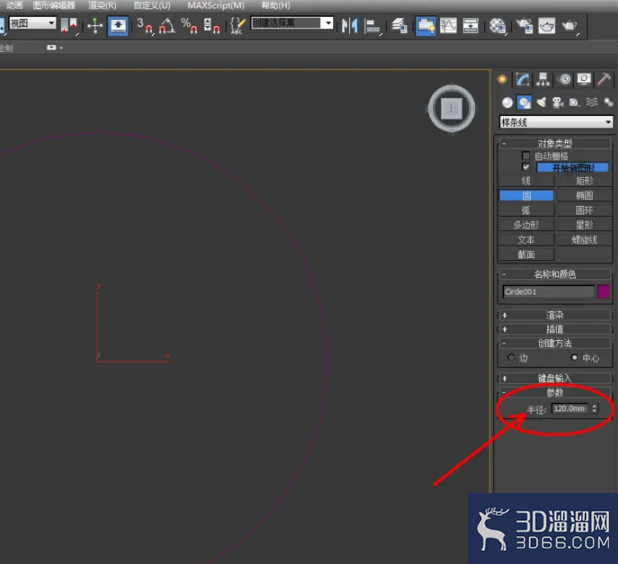Switch to the Create panel tab
Image resolution: width=618 pixels, height=564 pixels.
(x=503, y=80)
